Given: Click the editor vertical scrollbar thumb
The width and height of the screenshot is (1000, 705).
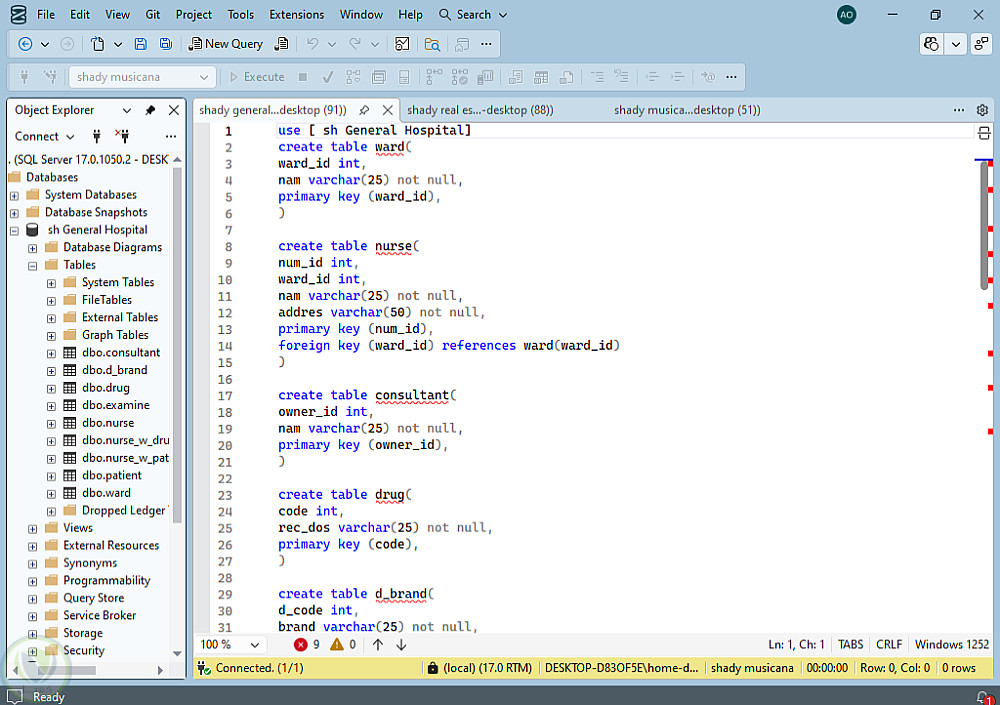Looking at the screenshot, I should (984, 225).
